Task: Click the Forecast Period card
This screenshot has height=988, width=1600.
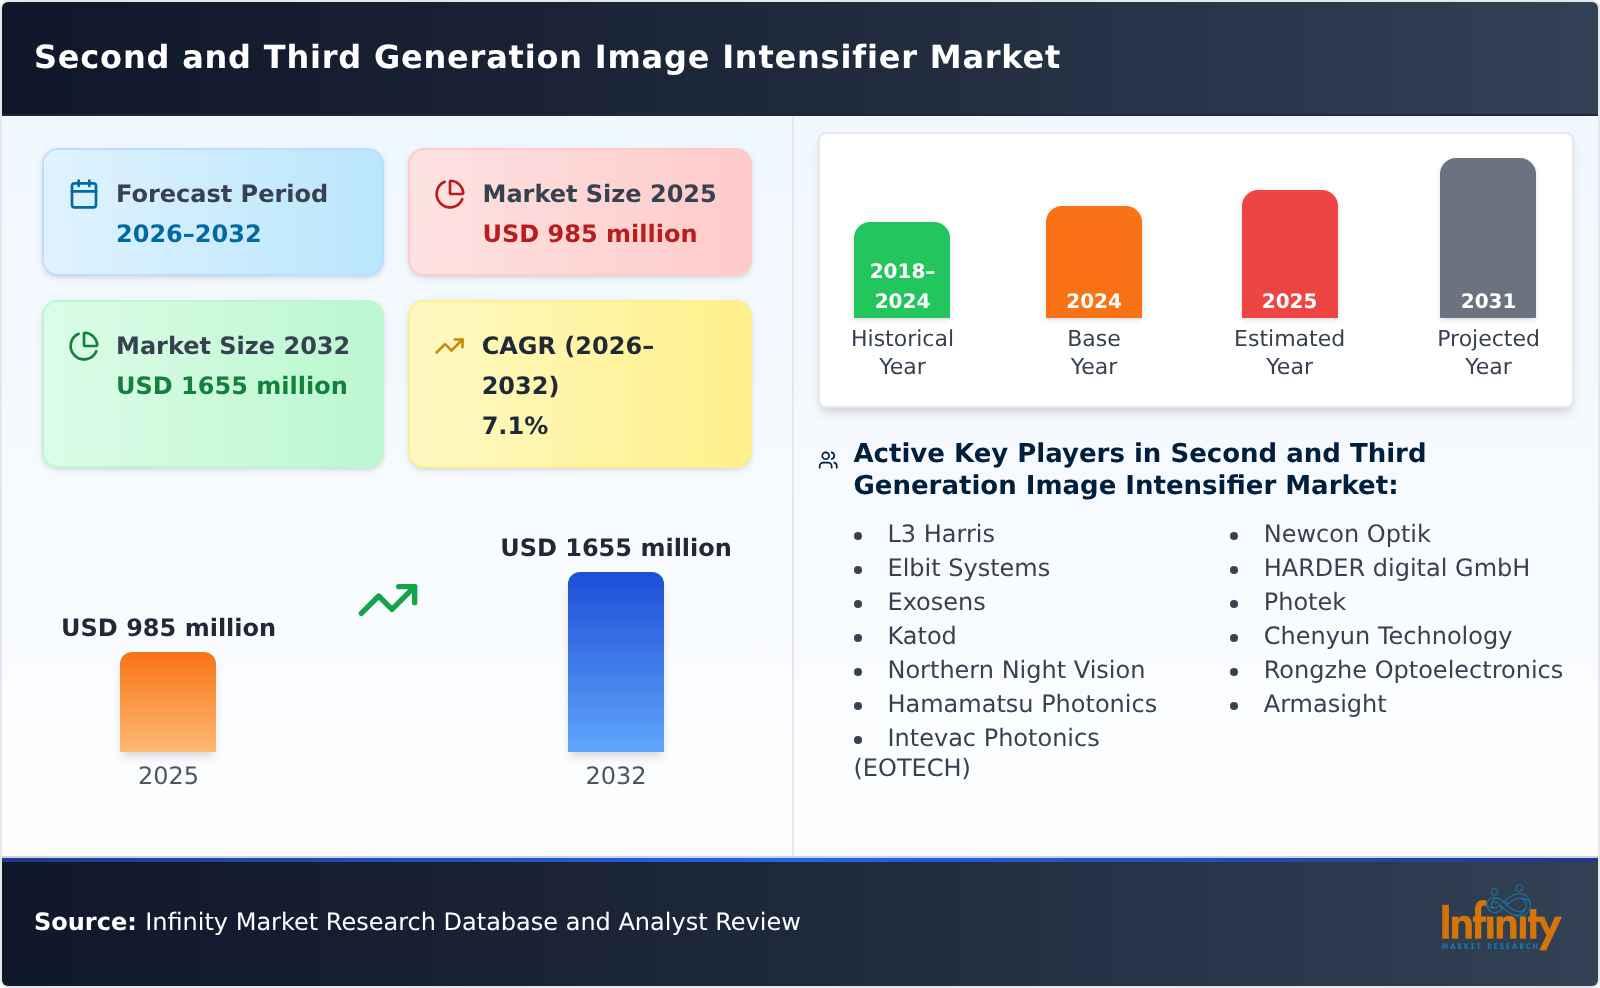Action: pos(212,211)
